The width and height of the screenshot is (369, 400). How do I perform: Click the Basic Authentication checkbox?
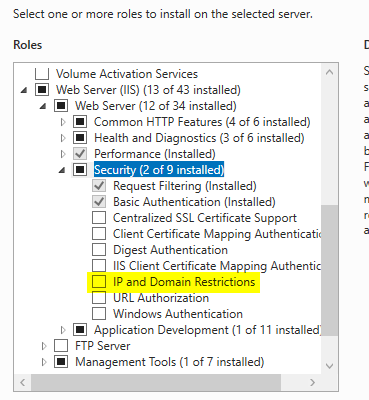pos(99,202)
